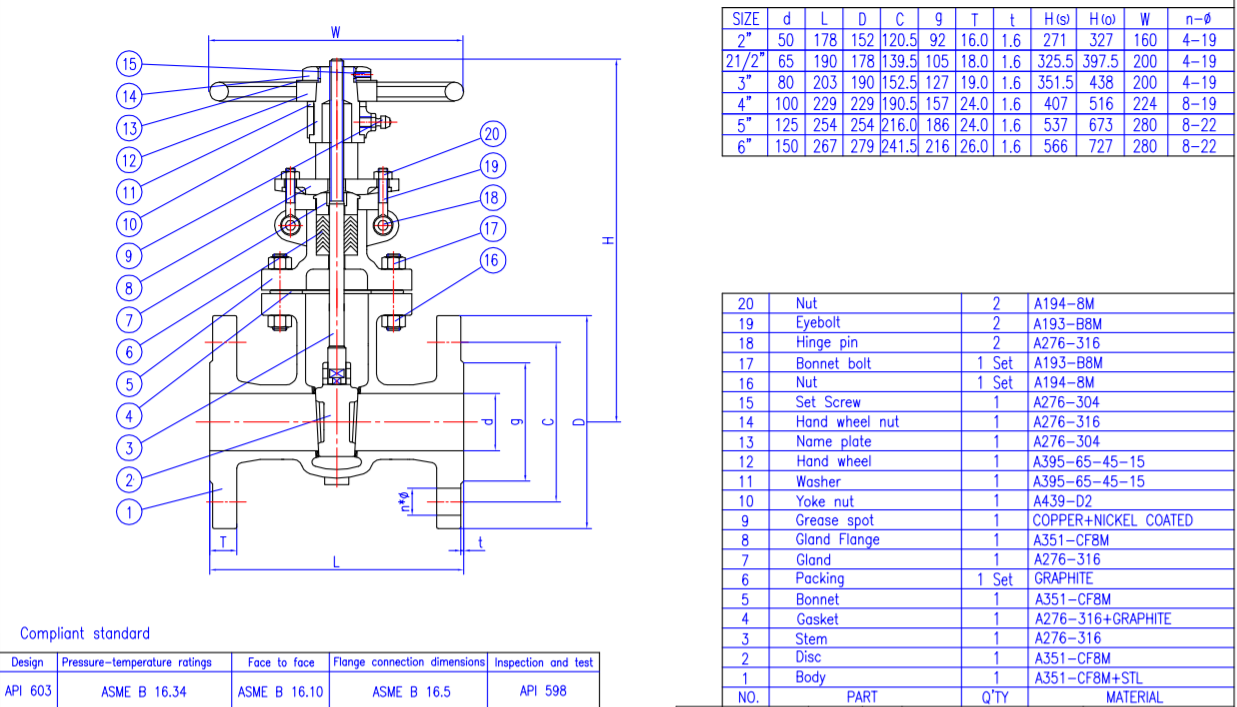1237x707 pixels.
Task: Click the numbered balloon 20 near the eyebolt
Action: pyautogui.click(x=490, y=134)
